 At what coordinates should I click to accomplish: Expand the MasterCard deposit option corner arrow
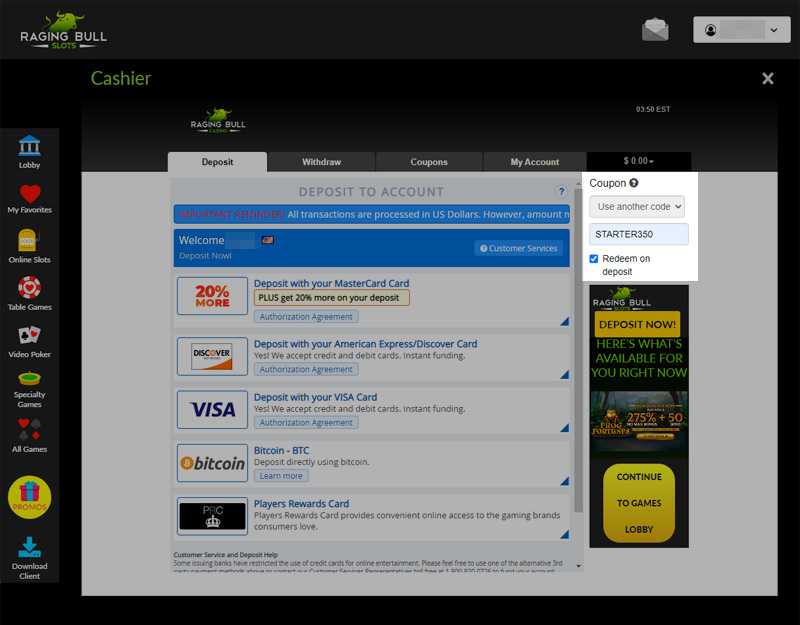564,321
